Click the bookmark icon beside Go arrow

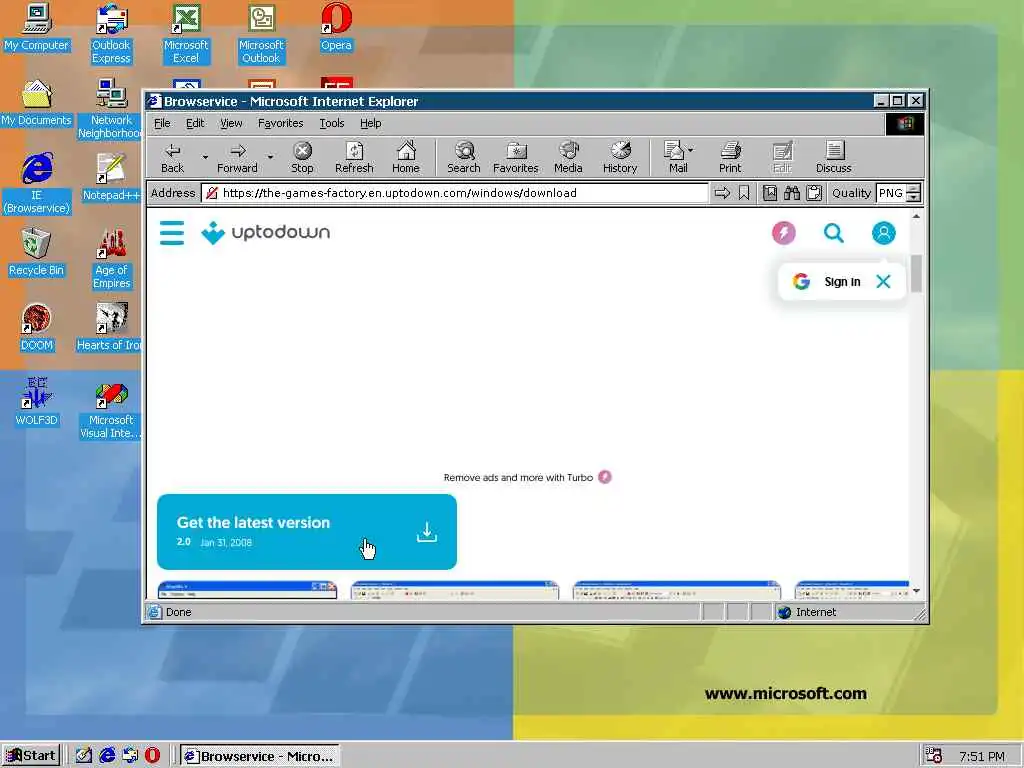tap(744, 193)
